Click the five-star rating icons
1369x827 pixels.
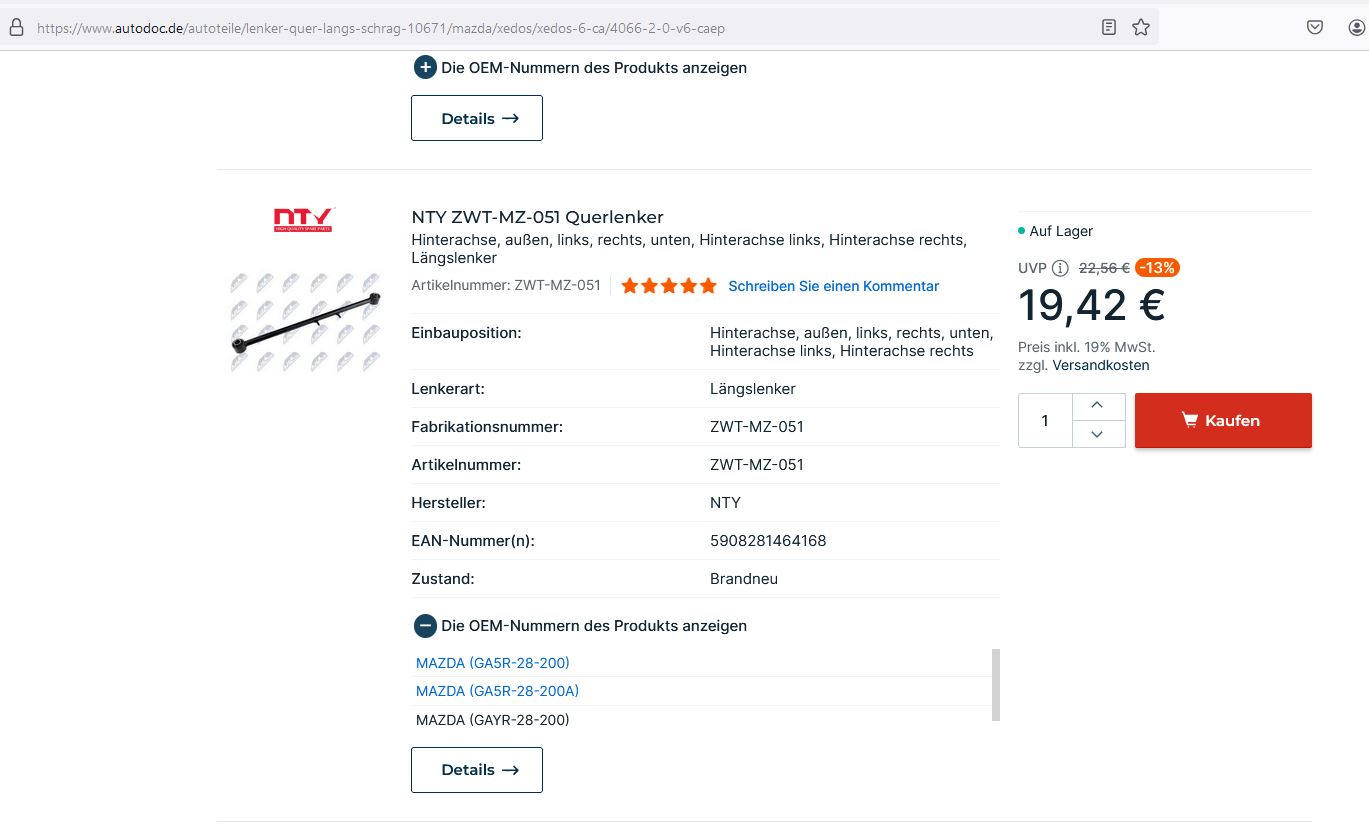(668, 286)
